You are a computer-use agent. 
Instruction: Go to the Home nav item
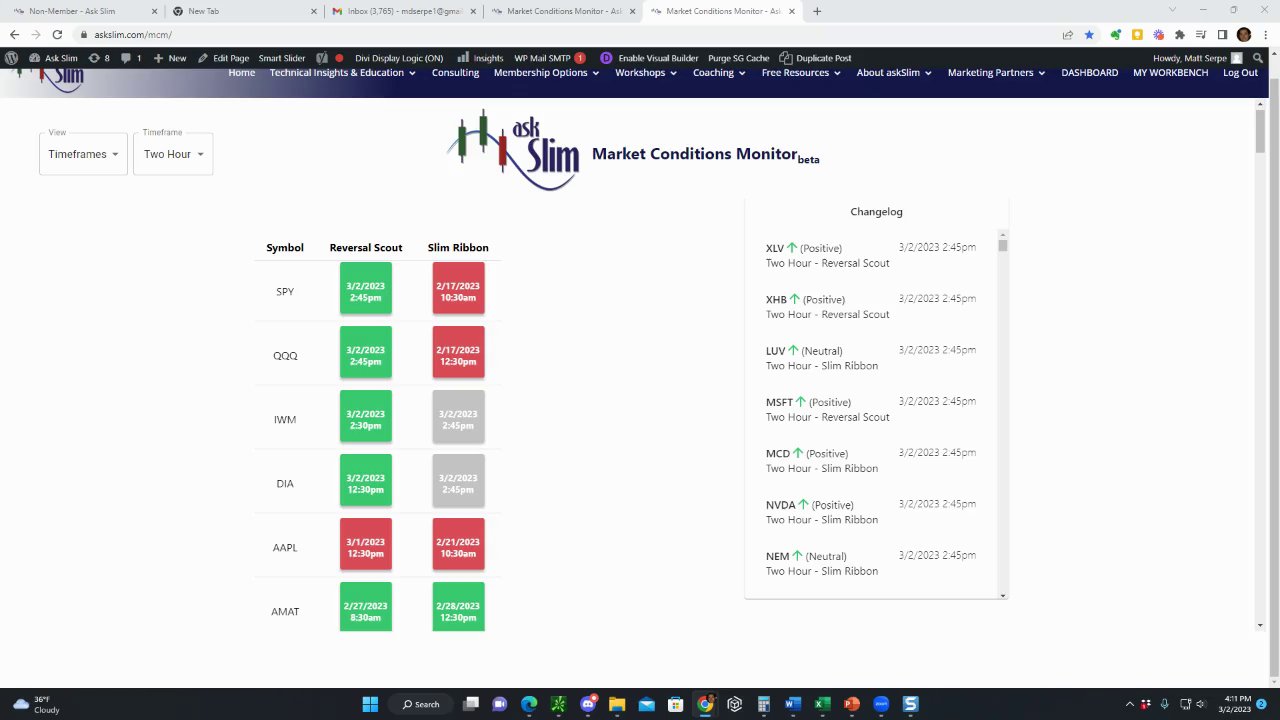tap(241, 73)
